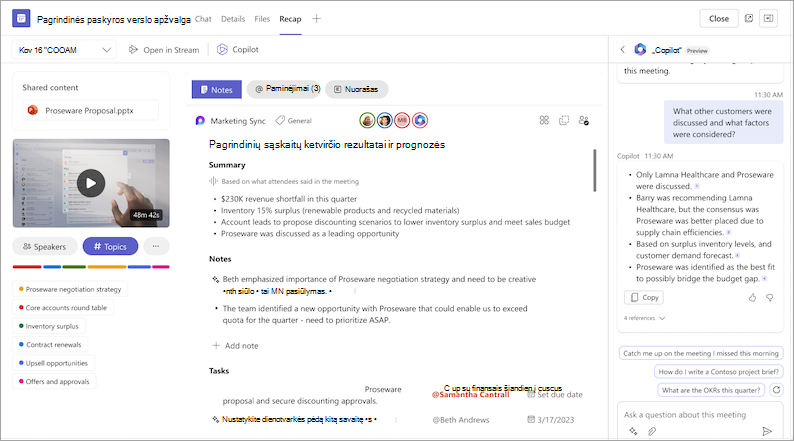
Task: Click the copy component icon in notes header
Action: pos(564,120)
